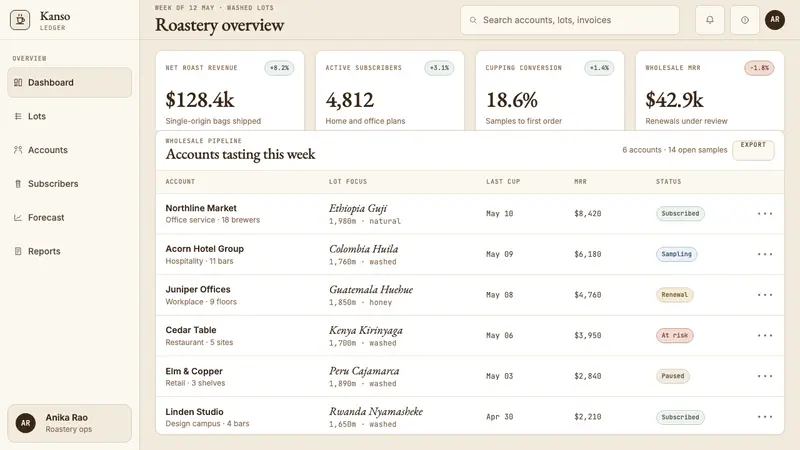Sort by Status column header
This screenshot has width=800, height=450.
668,182
